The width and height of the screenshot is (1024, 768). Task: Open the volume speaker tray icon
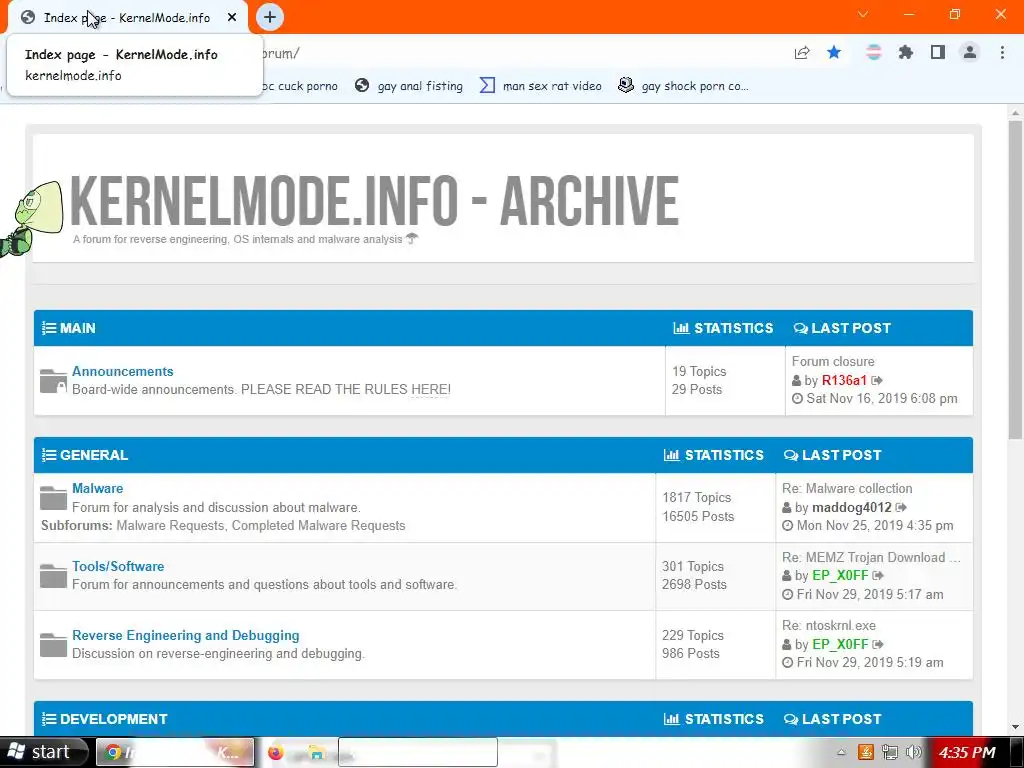914,752
